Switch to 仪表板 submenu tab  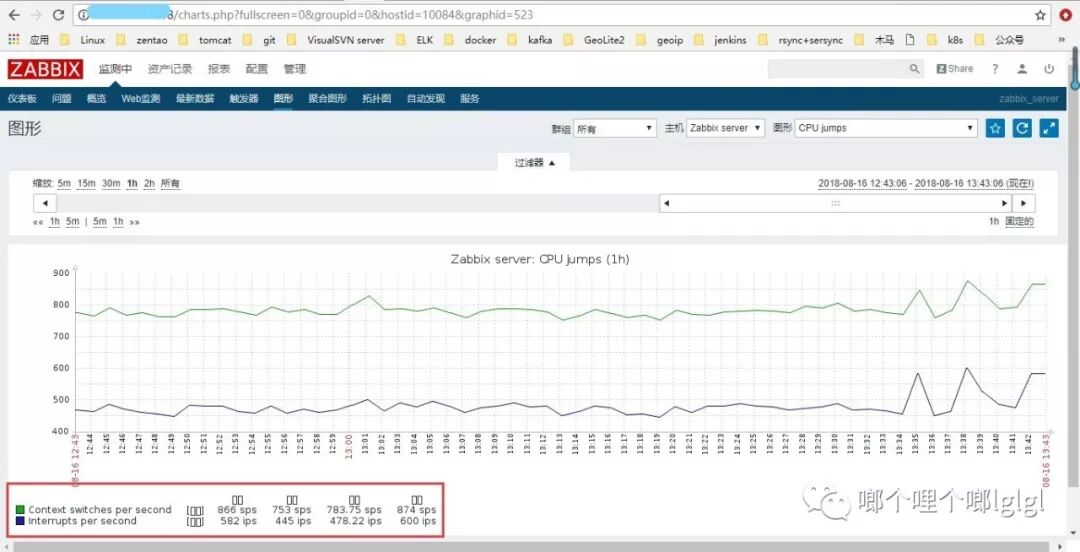click(22, 99)
